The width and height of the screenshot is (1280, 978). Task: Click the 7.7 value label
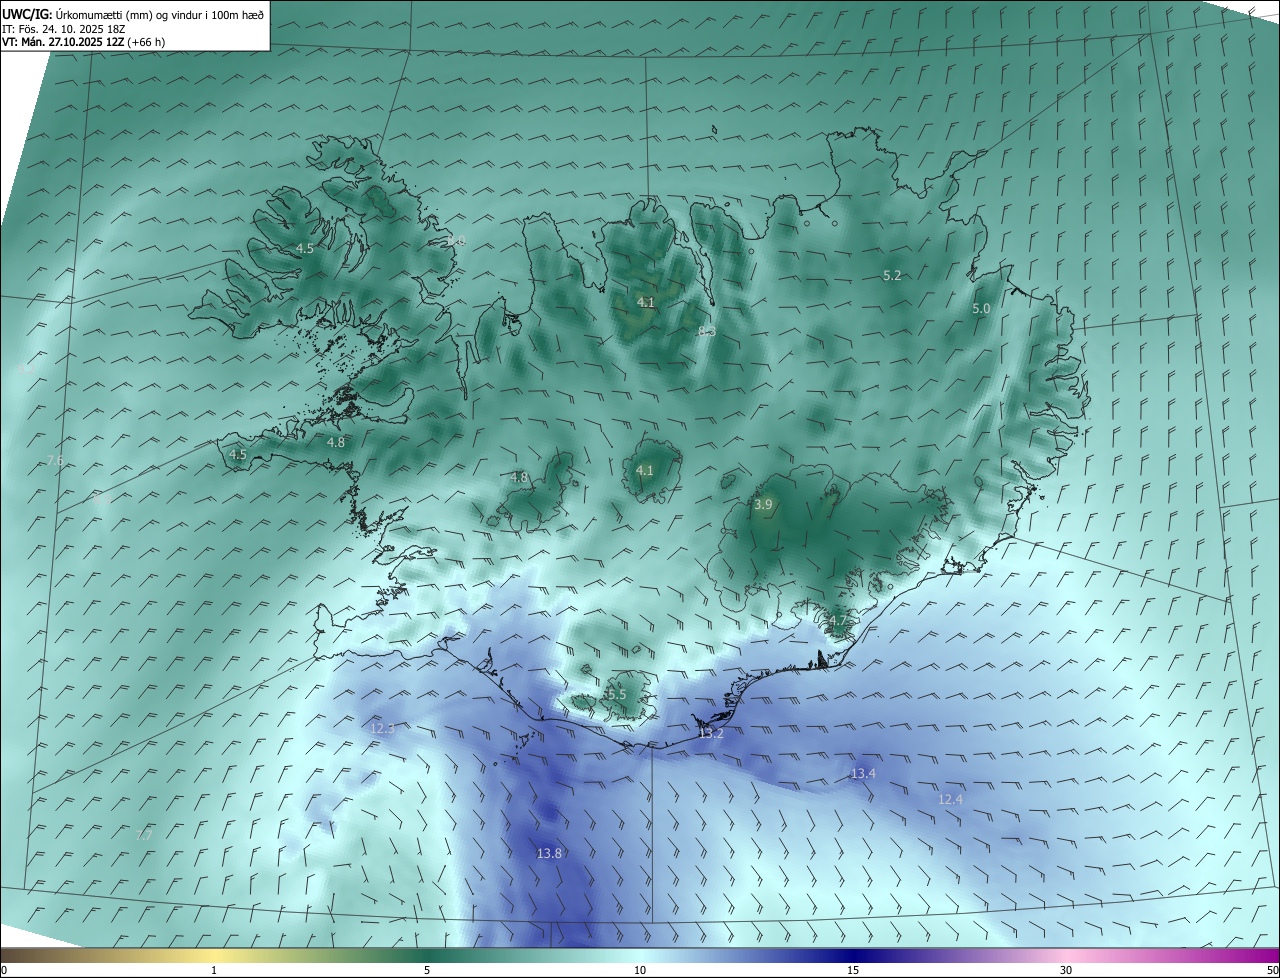click(x=143, y=834)
